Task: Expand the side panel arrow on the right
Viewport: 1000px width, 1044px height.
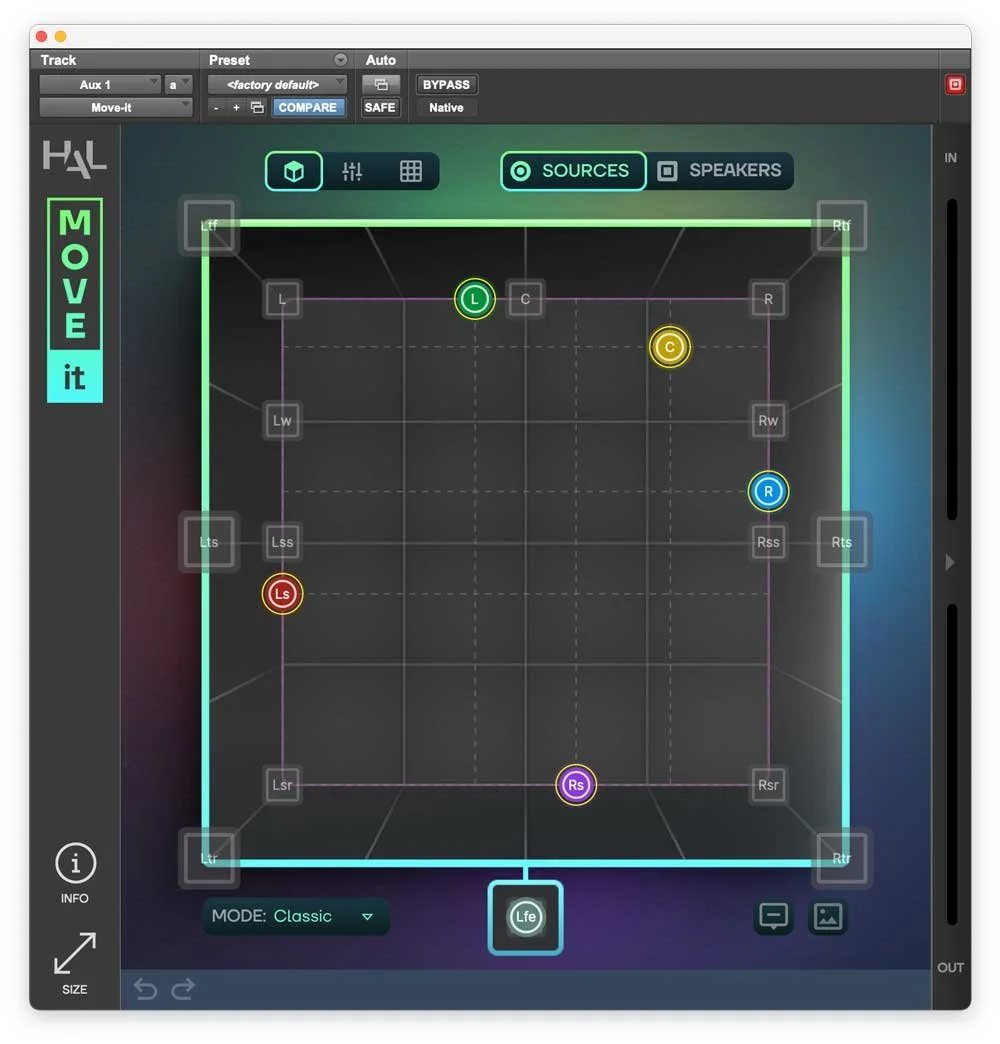Action: tap(950, 563)
